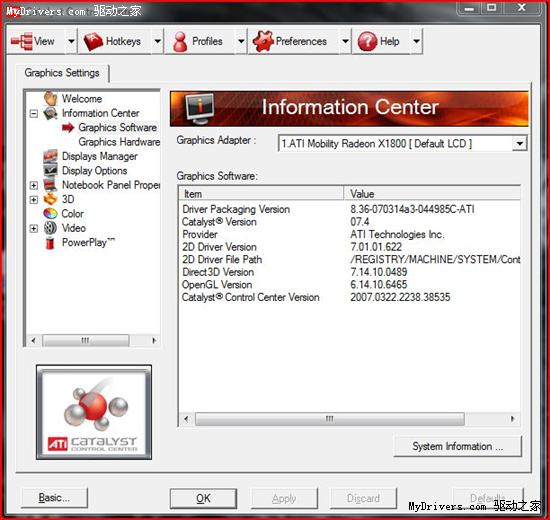The image size is (550, 520).
Task: Click the OK button
Action: pos(203,498)
